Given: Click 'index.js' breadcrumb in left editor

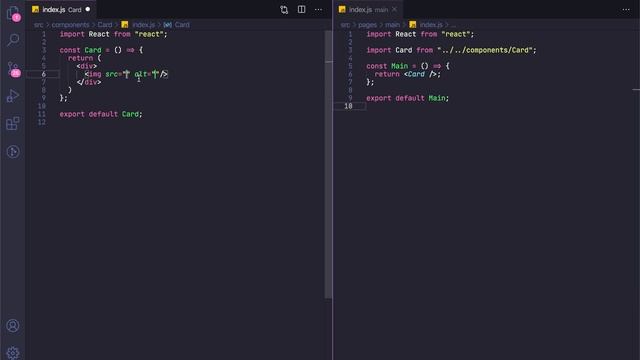Looking at the screenshot, I should pos(144,25).
